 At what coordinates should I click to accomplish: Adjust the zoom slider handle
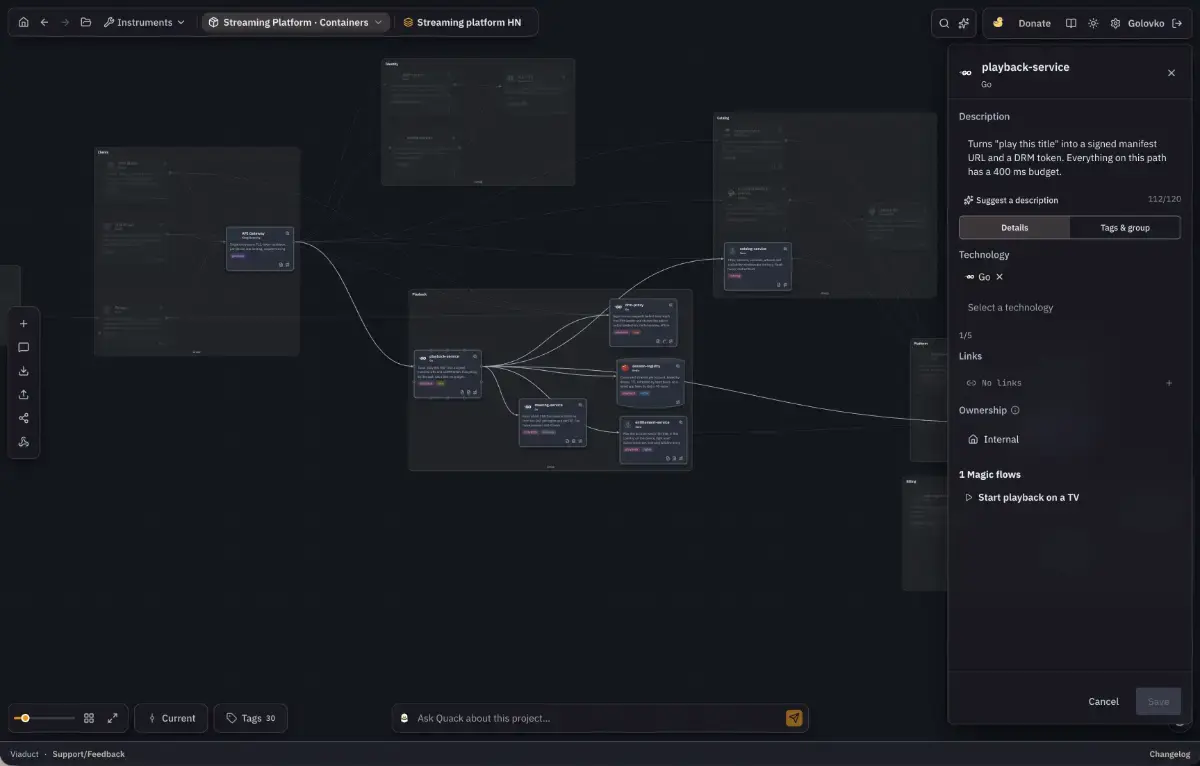25,718
